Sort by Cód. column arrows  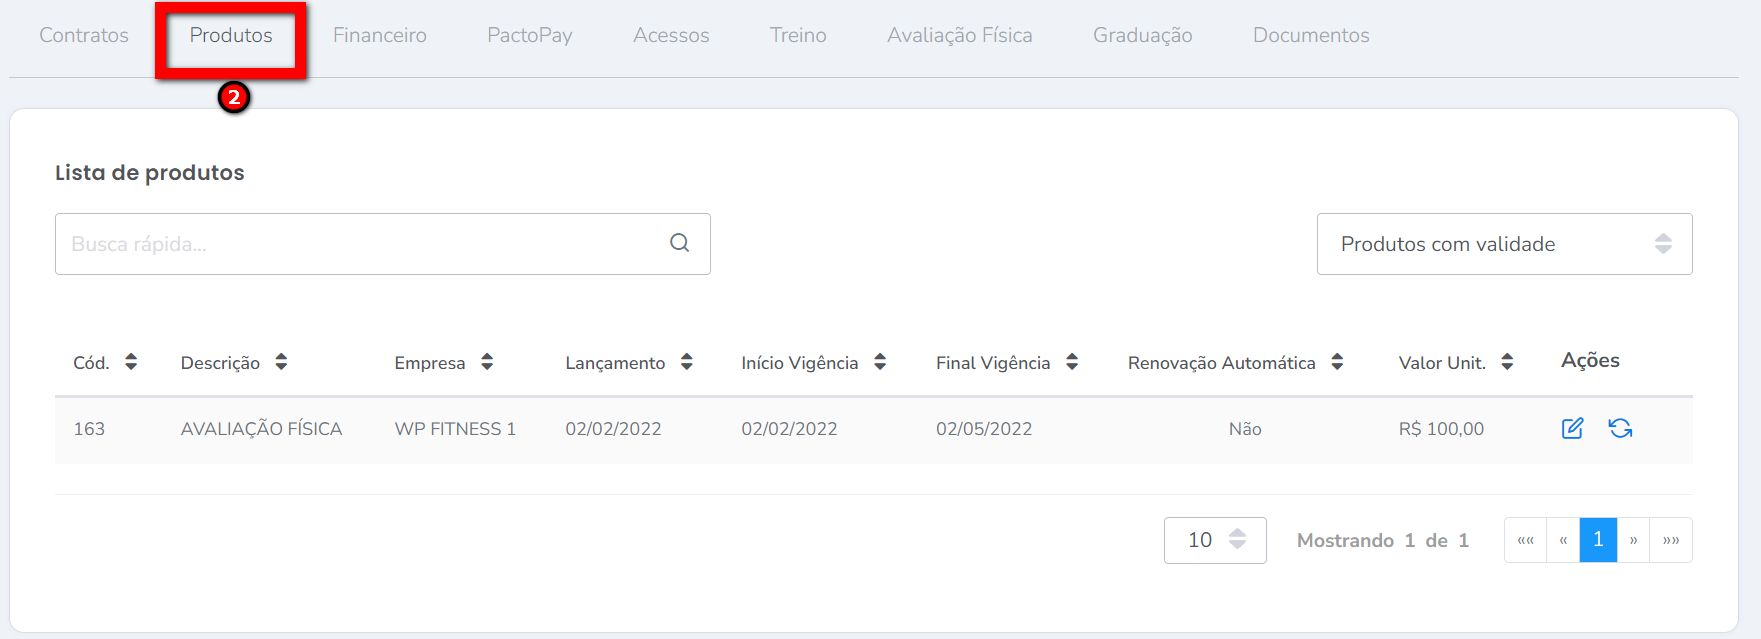click(x=131, y=362)
